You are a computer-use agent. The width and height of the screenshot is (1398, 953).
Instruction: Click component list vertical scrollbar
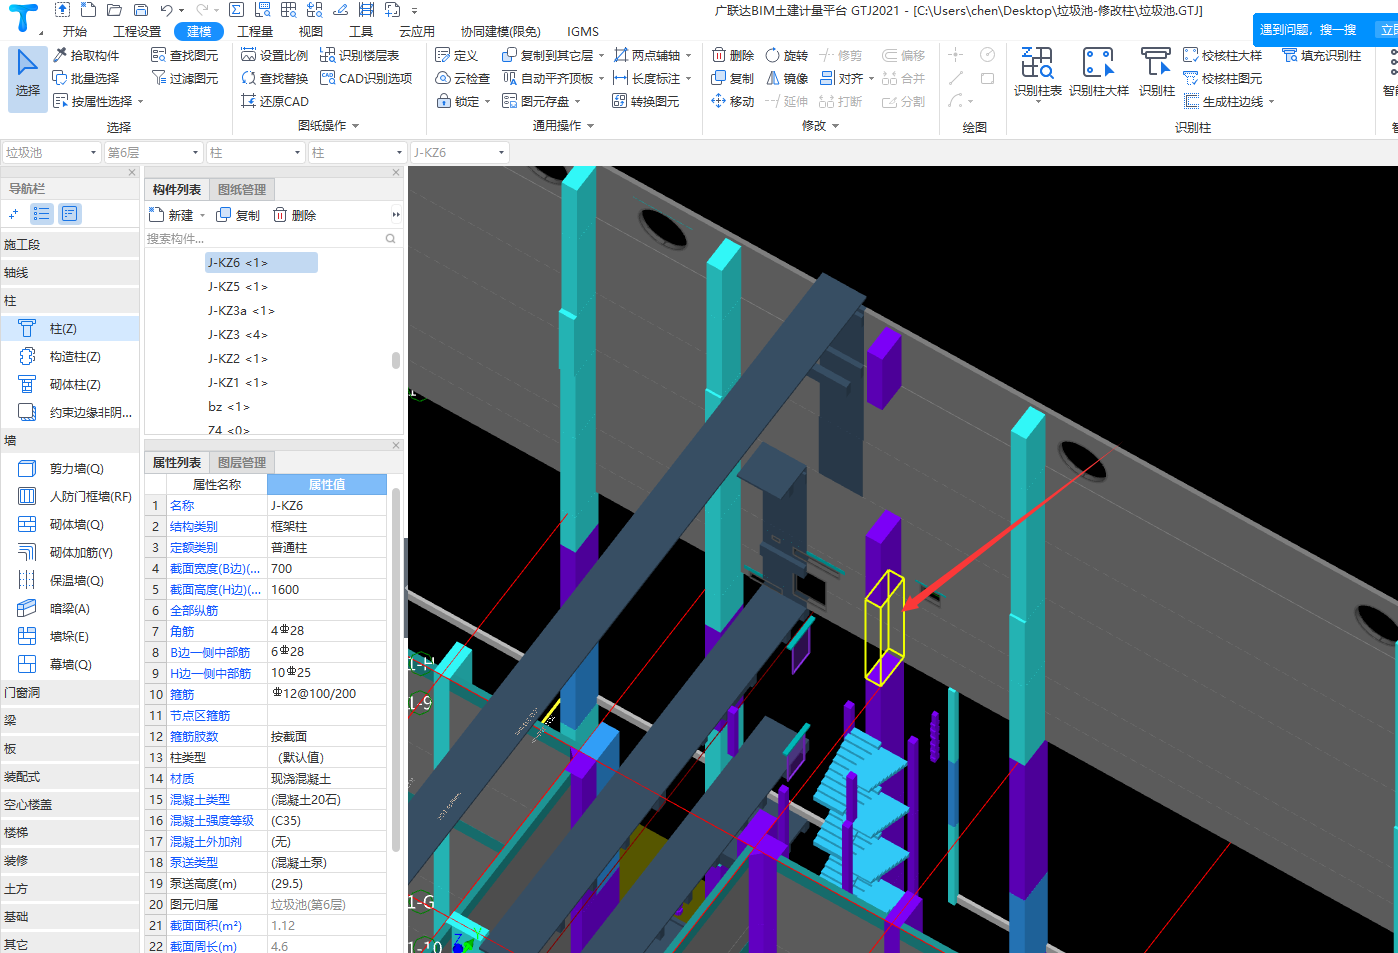(x=396, y=360)
